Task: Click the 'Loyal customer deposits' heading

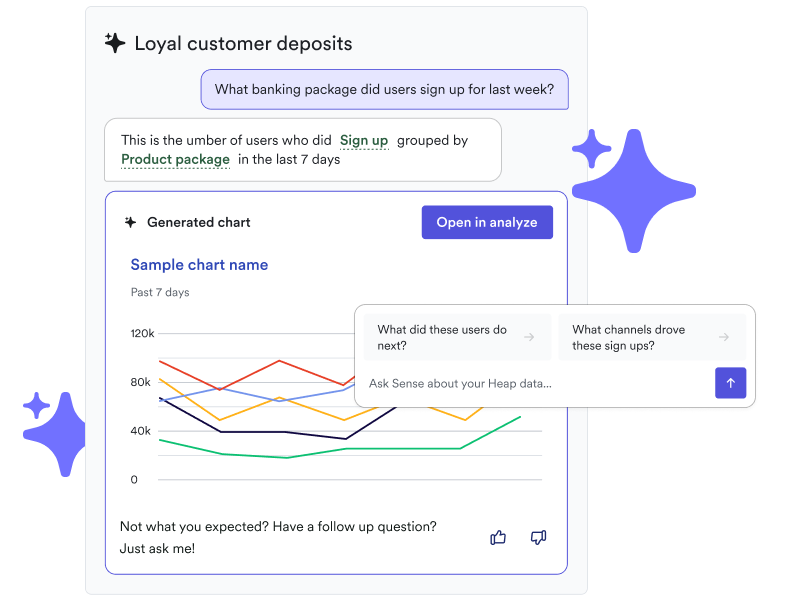Action: [243, 44]
